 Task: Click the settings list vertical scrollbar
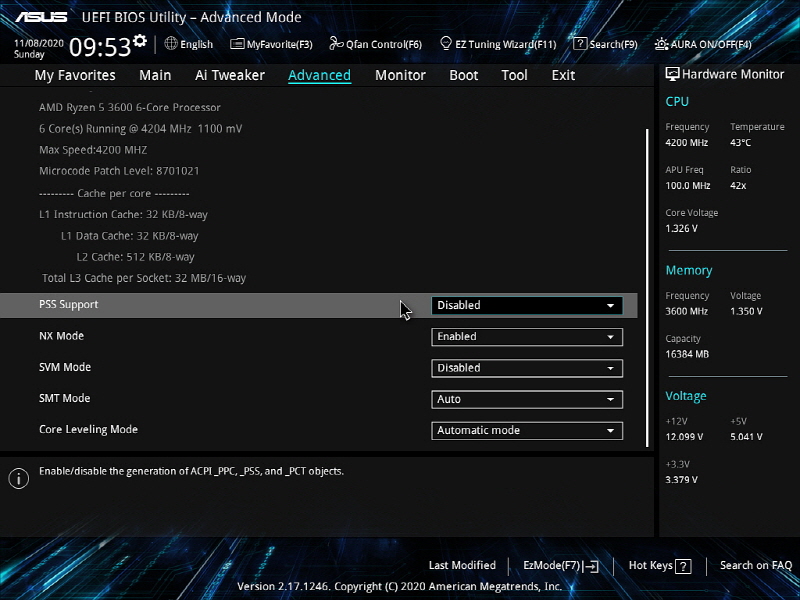click(x=647, y=287)
